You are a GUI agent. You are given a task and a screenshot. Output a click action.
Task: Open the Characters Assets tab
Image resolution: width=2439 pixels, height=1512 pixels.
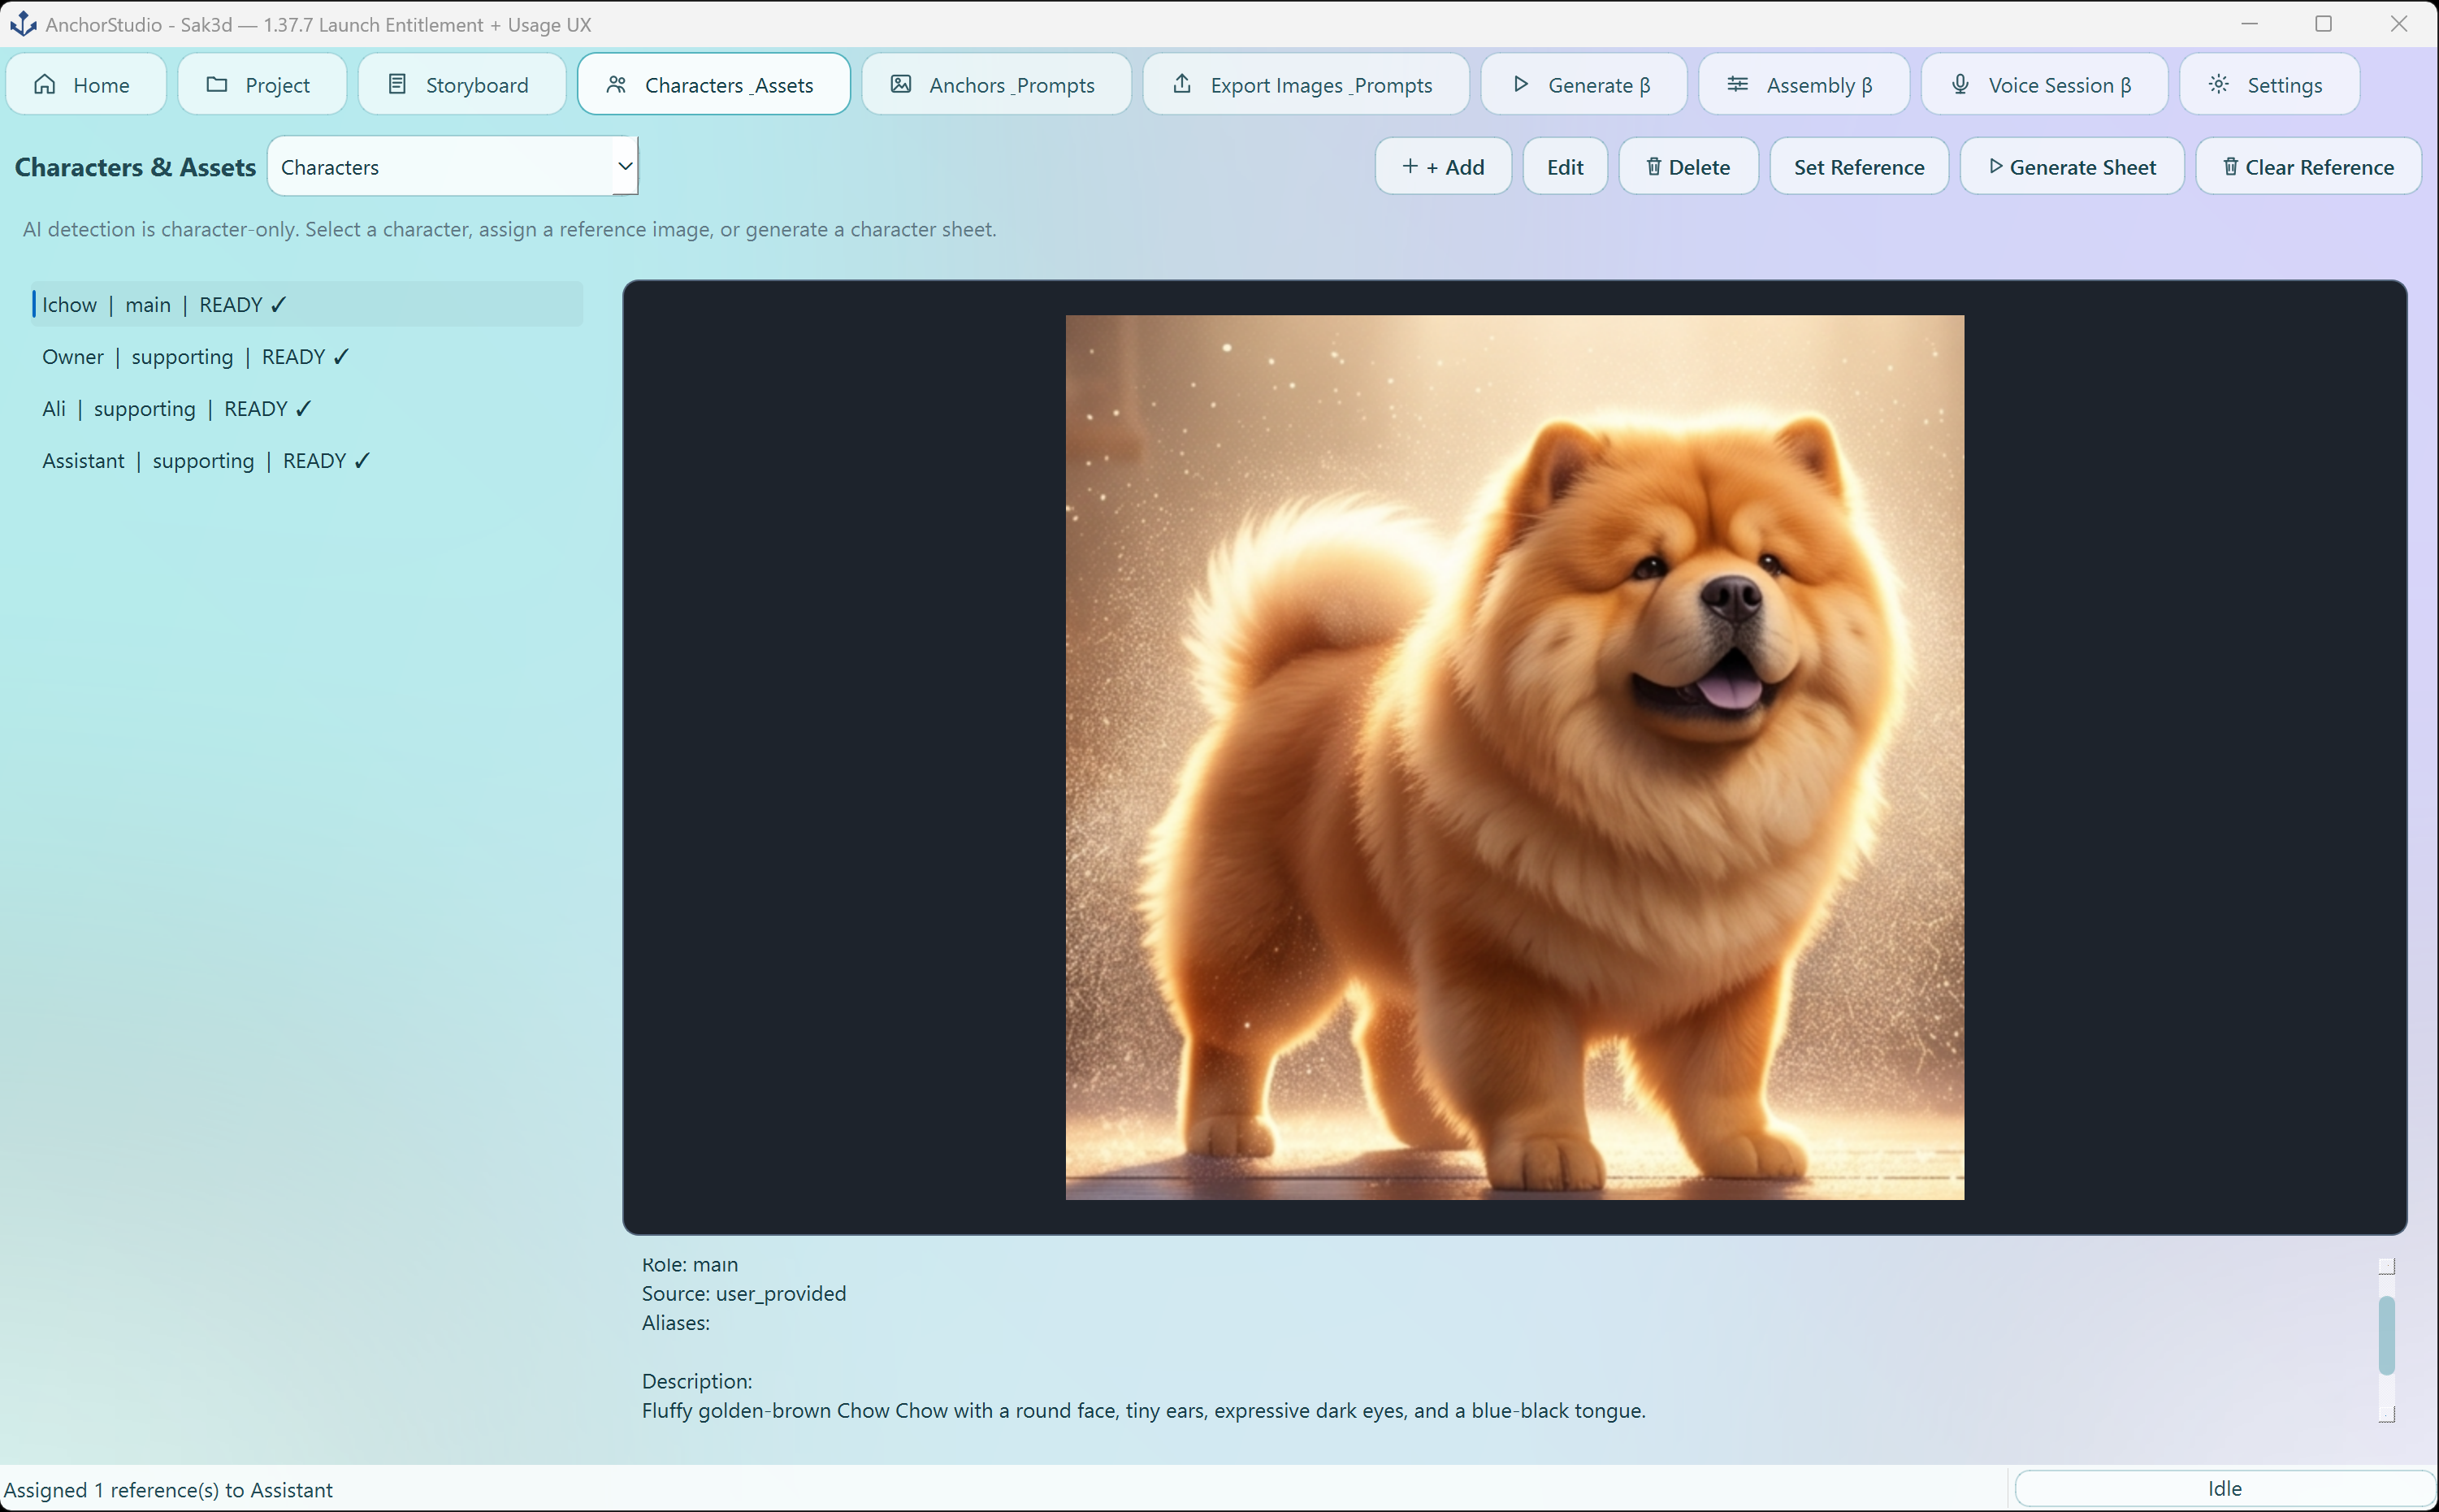pos(713,85)
